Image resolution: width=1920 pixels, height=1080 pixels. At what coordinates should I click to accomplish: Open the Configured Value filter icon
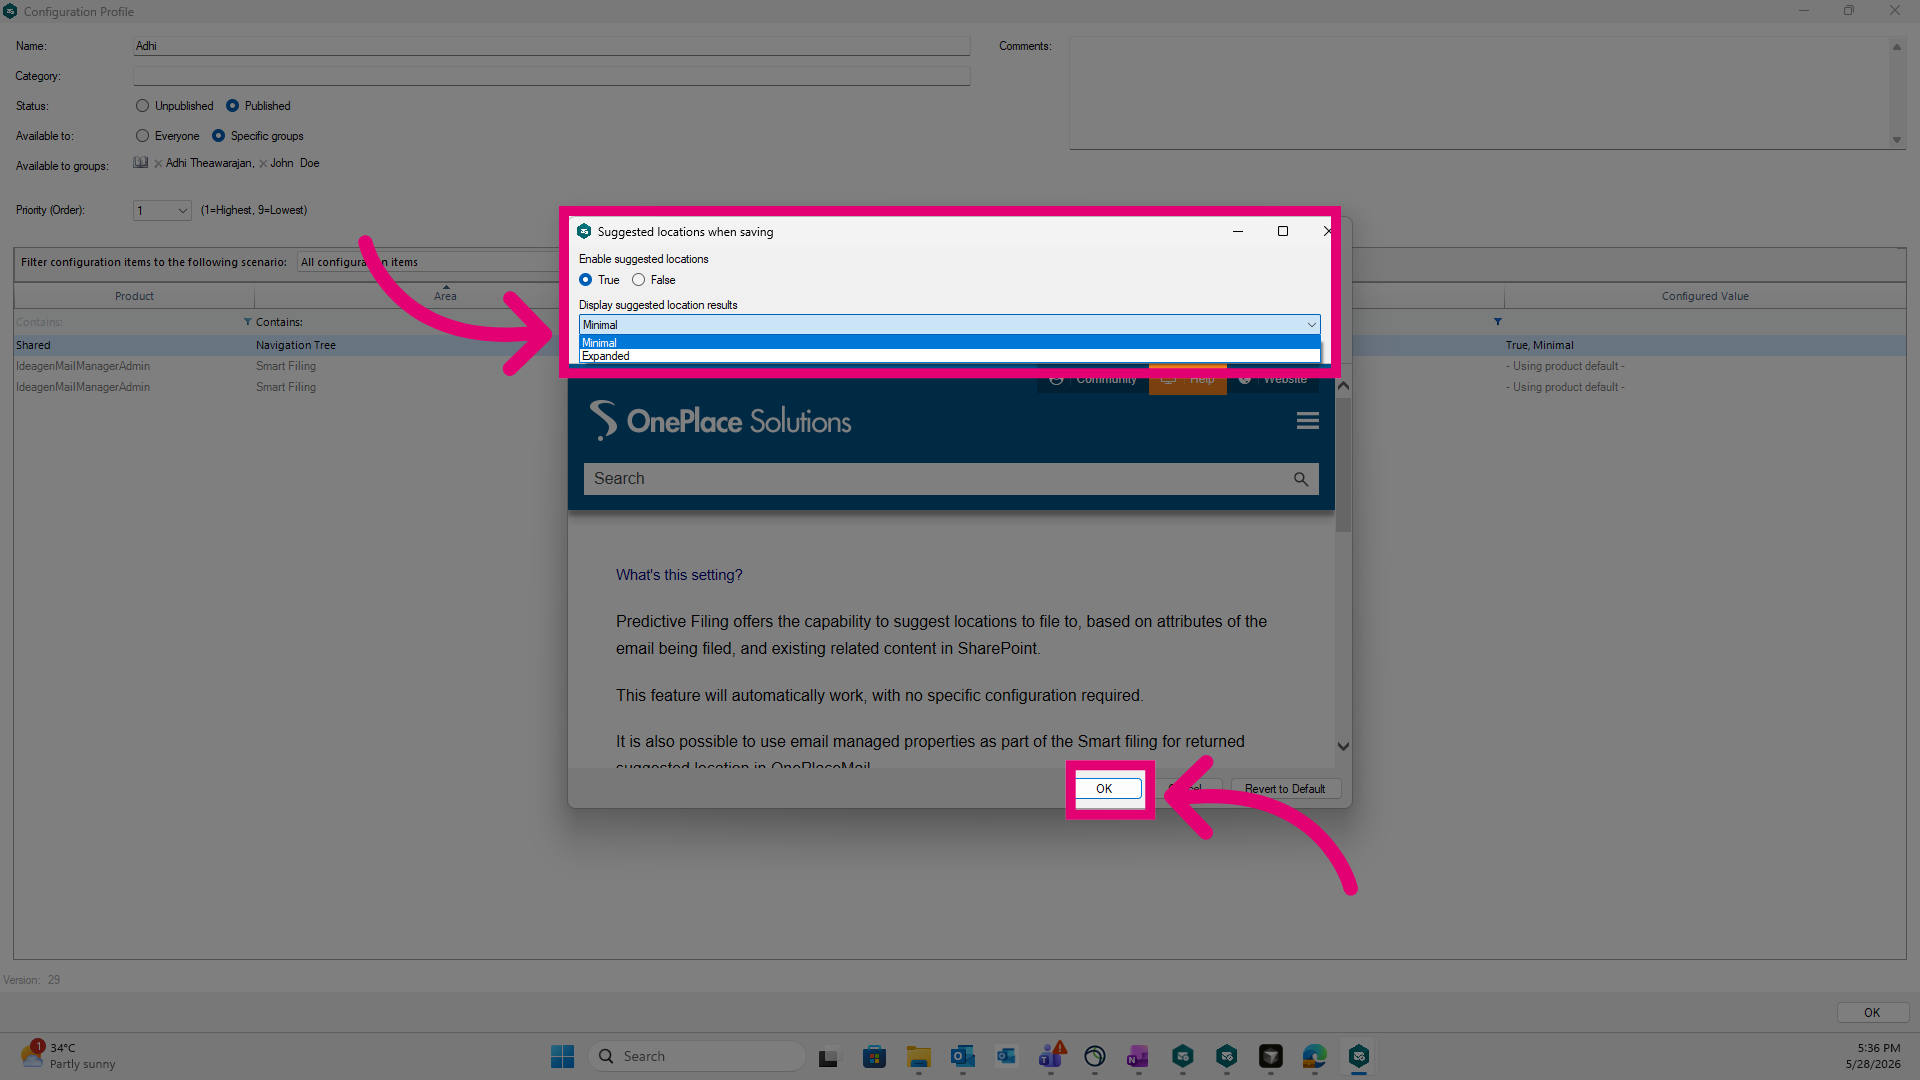coord(1497,322)
